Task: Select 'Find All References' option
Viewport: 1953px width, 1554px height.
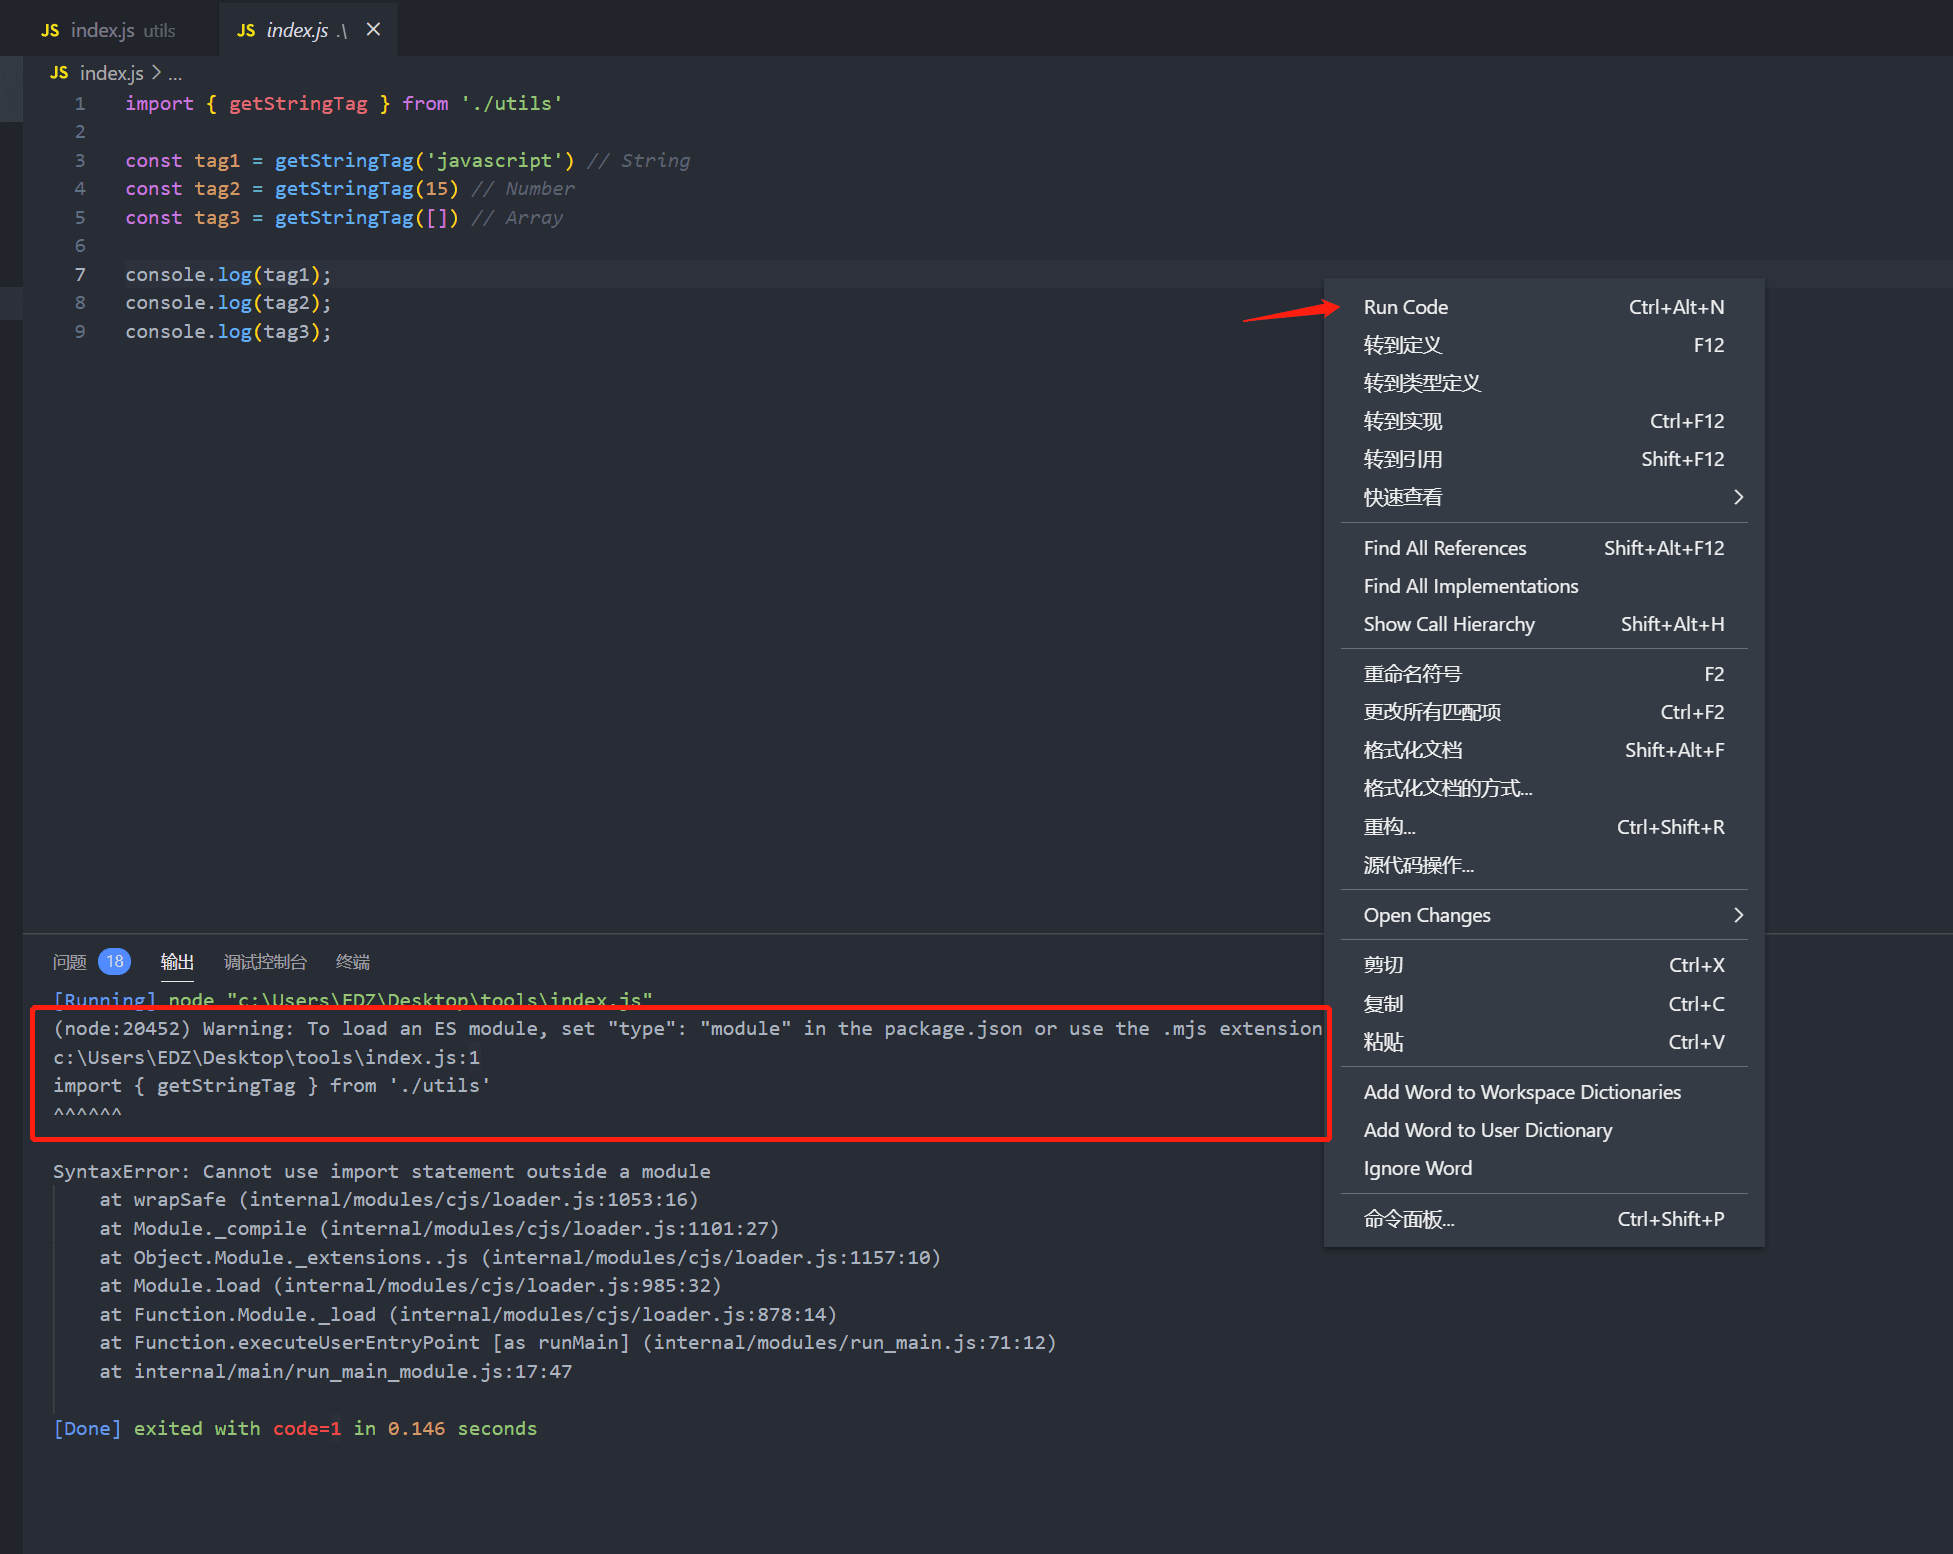Action: [x=1441, y=547]
